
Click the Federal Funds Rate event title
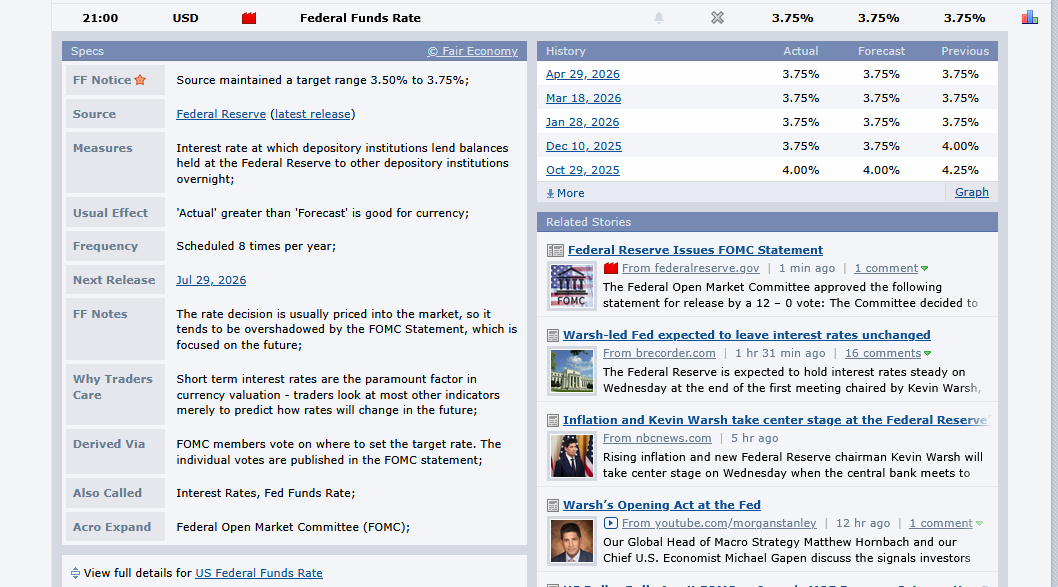click(x=360, y=18)
